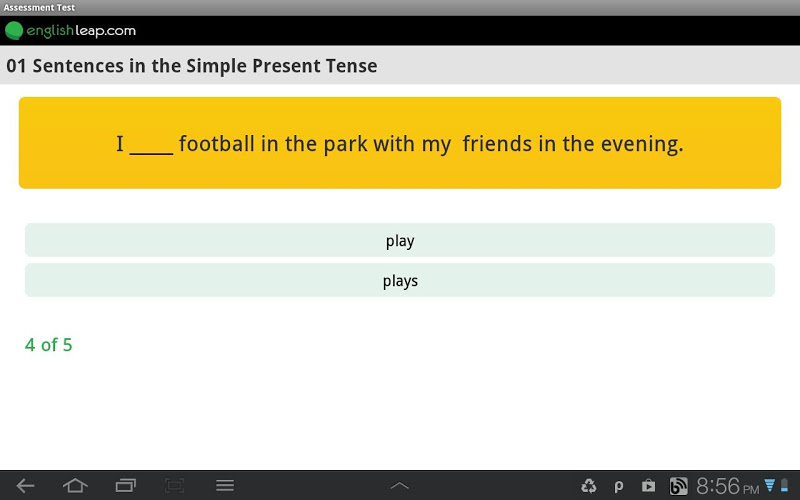Tap the Wi-Fi signal indicator

click(x=770, y=486)
